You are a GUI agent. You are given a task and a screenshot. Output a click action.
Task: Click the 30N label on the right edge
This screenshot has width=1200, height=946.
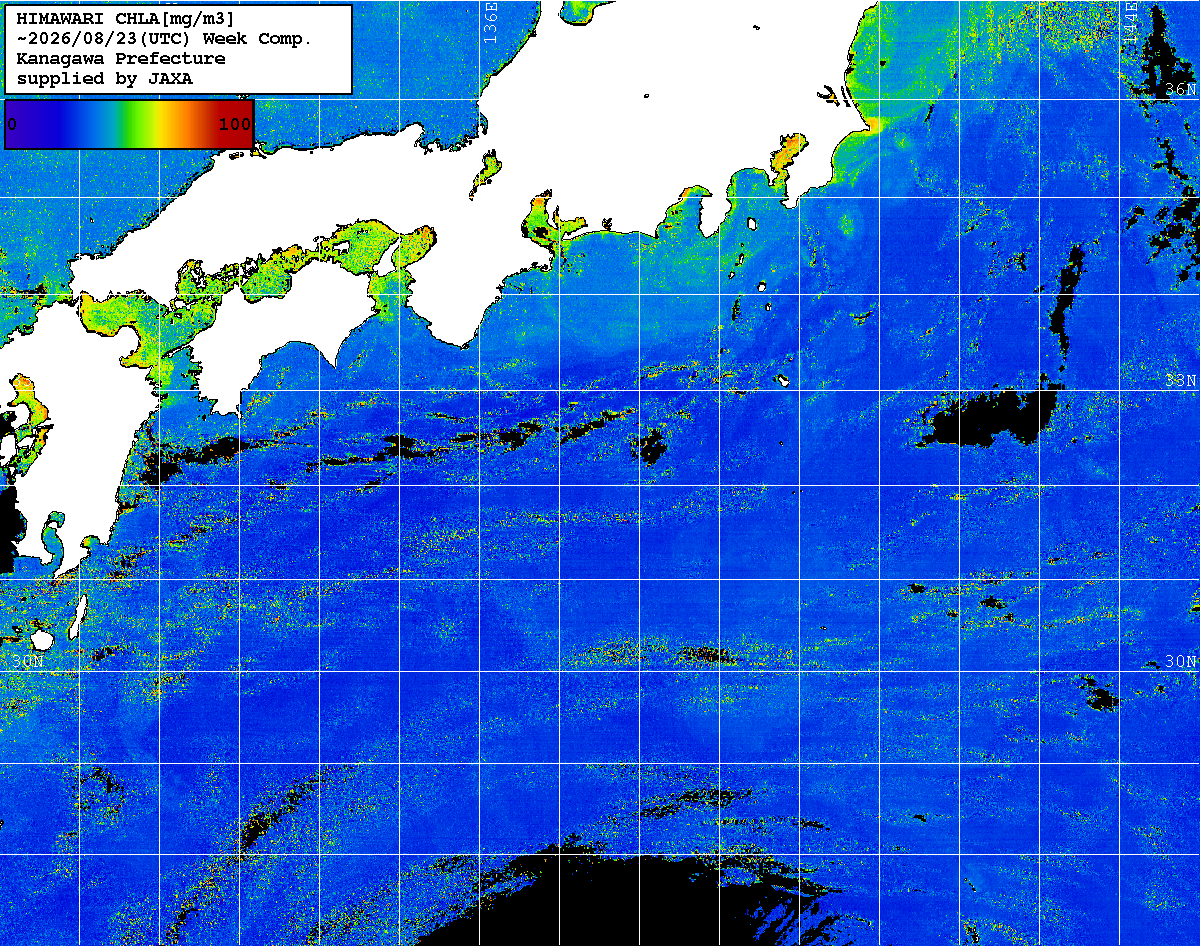[x=1180, y=661]
